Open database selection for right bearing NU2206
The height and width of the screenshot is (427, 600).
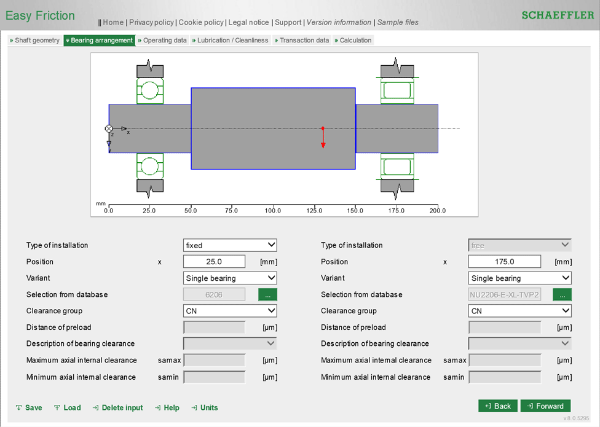click(562, 294)
